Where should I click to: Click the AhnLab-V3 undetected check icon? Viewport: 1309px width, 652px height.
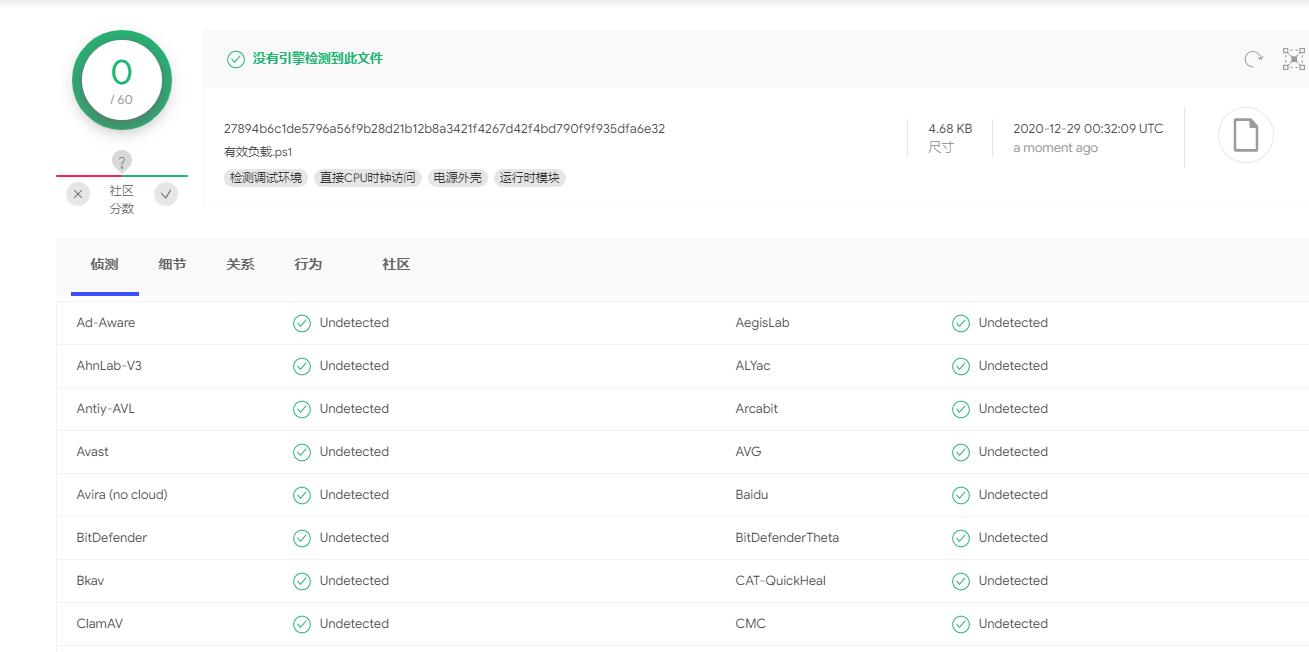click(x=302, y=366)
